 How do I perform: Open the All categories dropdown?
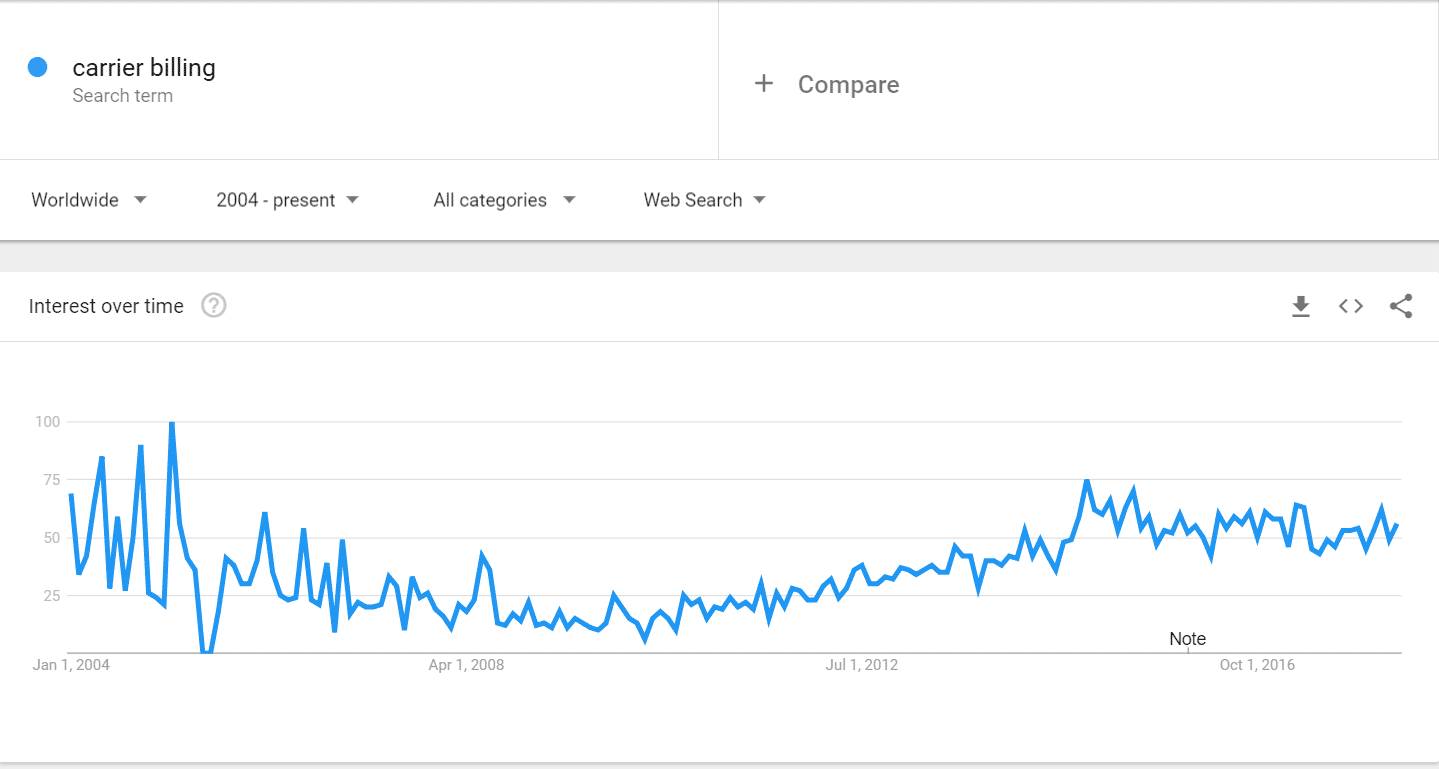pyautogui.click(x=504, y=200)
